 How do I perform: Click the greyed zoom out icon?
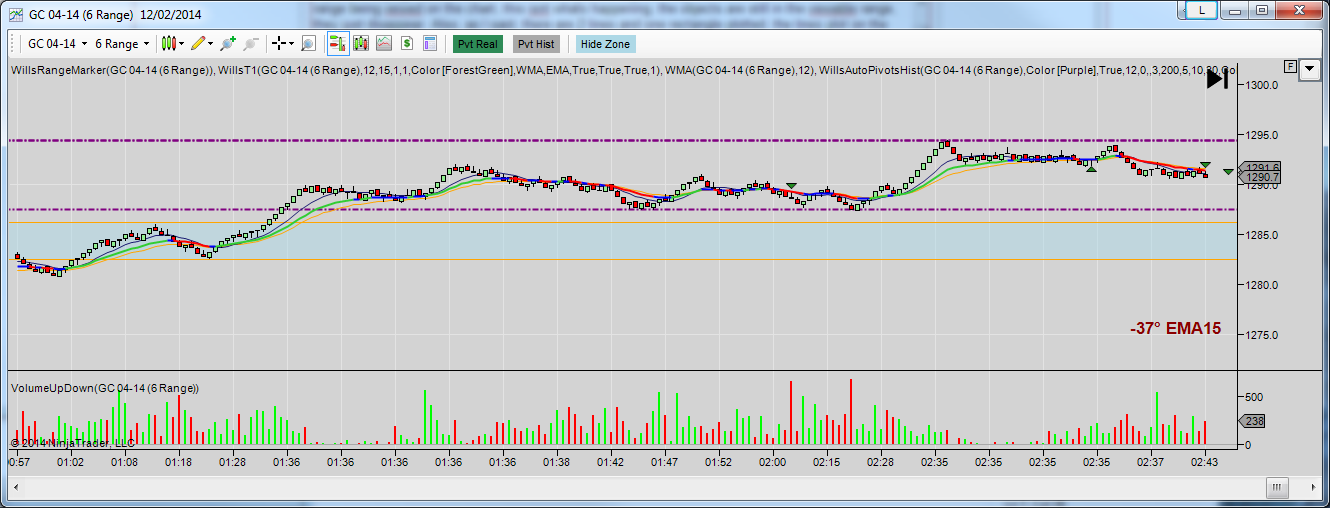click(x=251, y=44)
